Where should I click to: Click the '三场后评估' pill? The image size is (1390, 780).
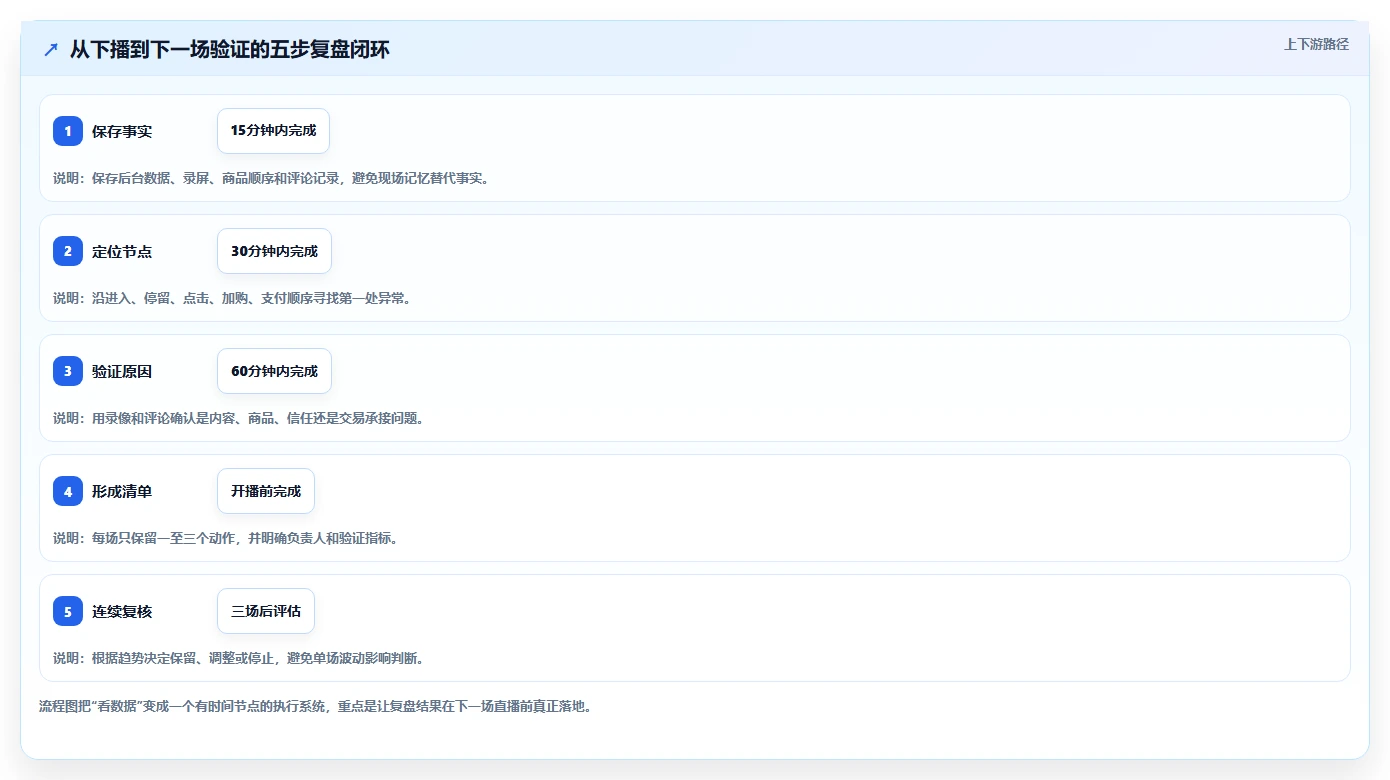pyautogui.click(x=266, y=611)
